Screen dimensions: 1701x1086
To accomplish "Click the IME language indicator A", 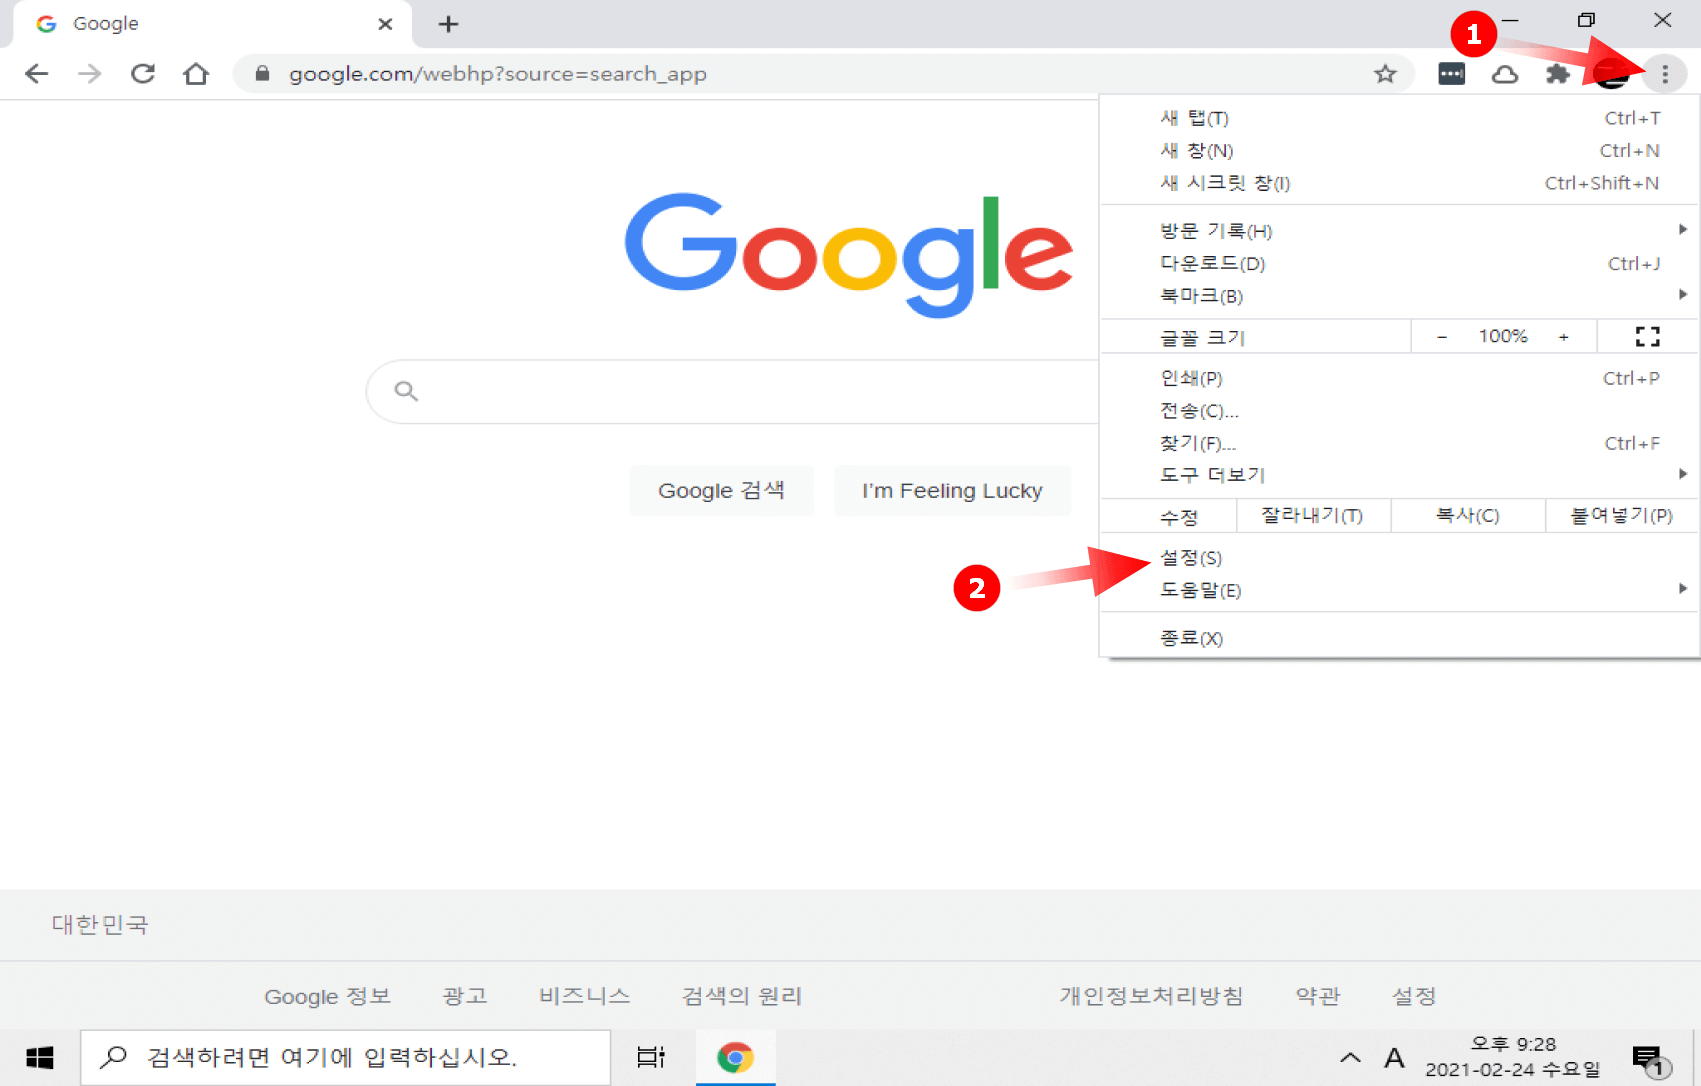I will pyautogui.click(x=1394, y=1058).
